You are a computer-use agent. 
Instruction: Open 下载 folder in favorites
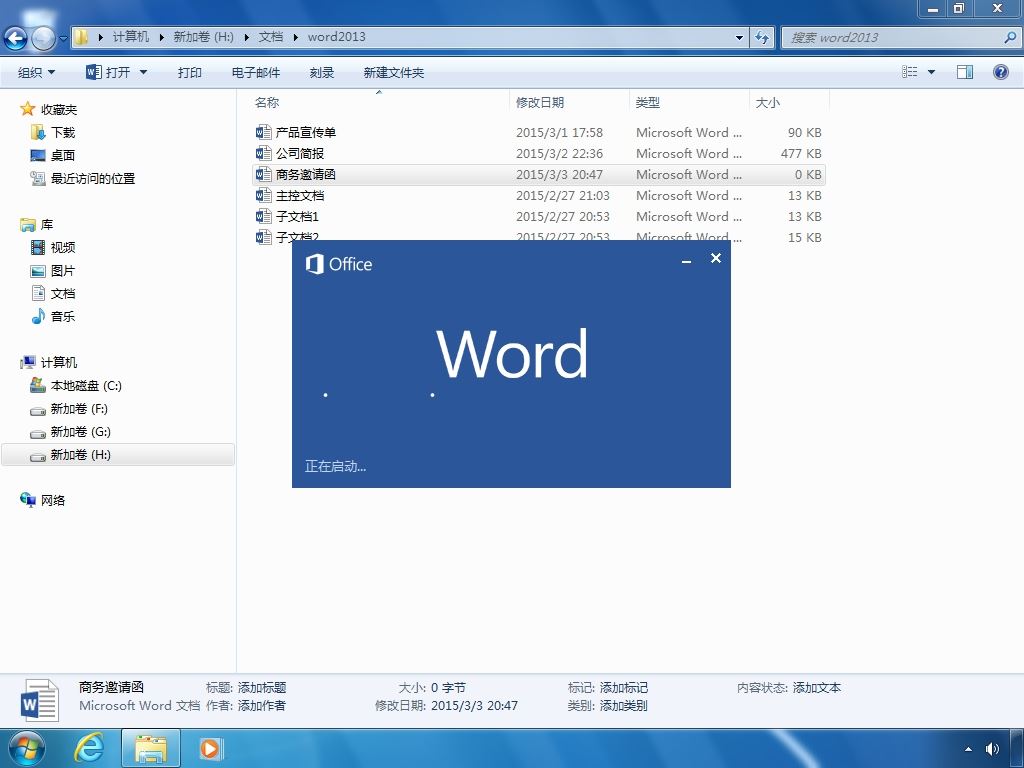tap(62, 132)
